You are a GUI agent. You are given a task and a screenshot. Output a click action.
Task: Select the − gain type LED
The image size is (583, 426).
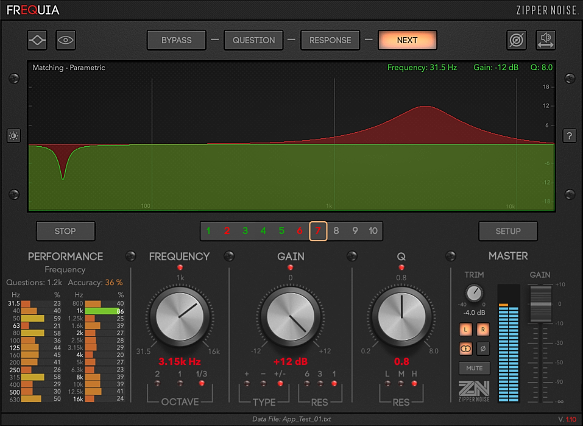pyautogui.click(x=263, y=383)
